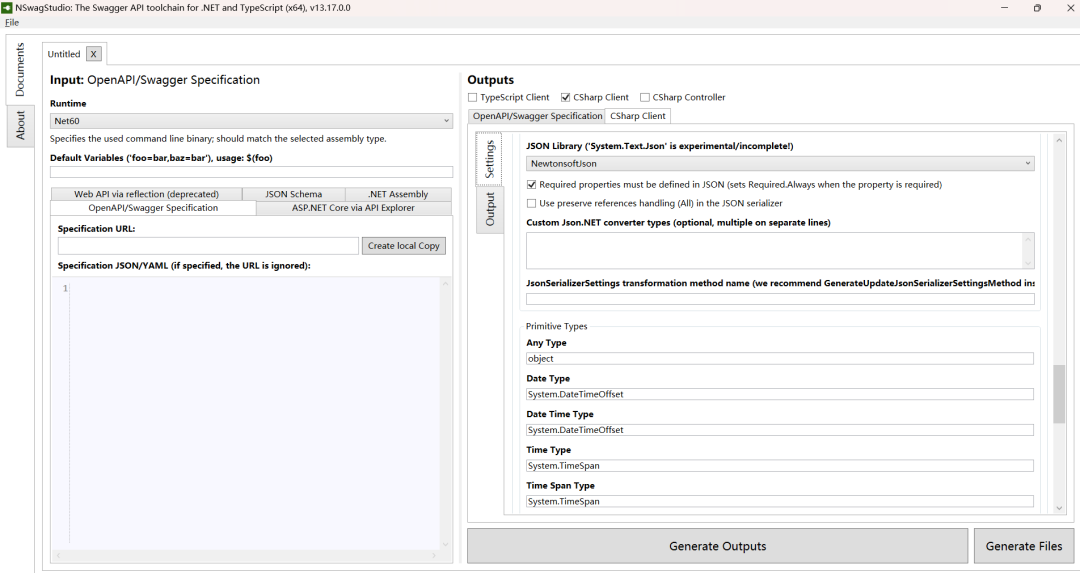This screenshot has height=573, width=1080.
Task: Click the settings scrollbar down arrow
Action: point(1059,508)
